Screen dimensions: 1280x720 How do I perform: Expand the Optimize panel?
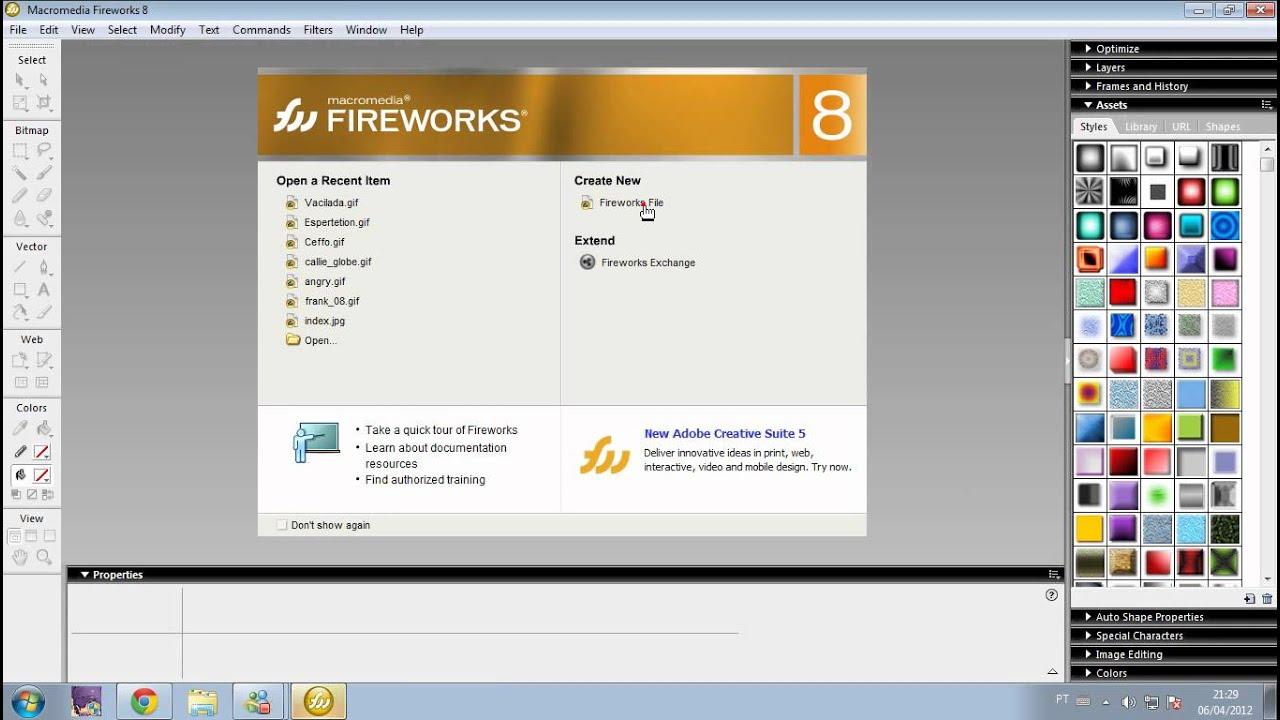(1117, 49)
